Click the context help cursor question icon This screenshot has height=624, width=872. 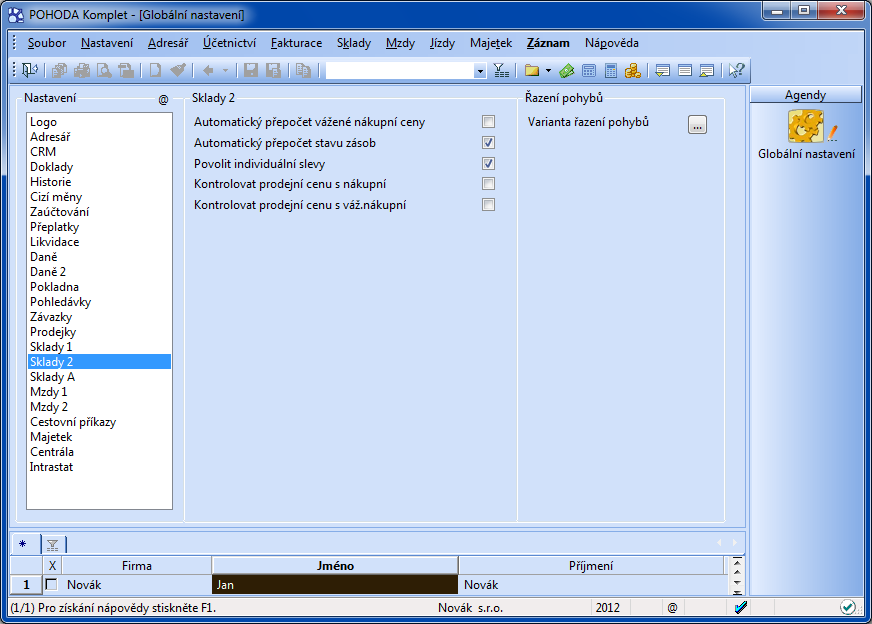point(736,70)
